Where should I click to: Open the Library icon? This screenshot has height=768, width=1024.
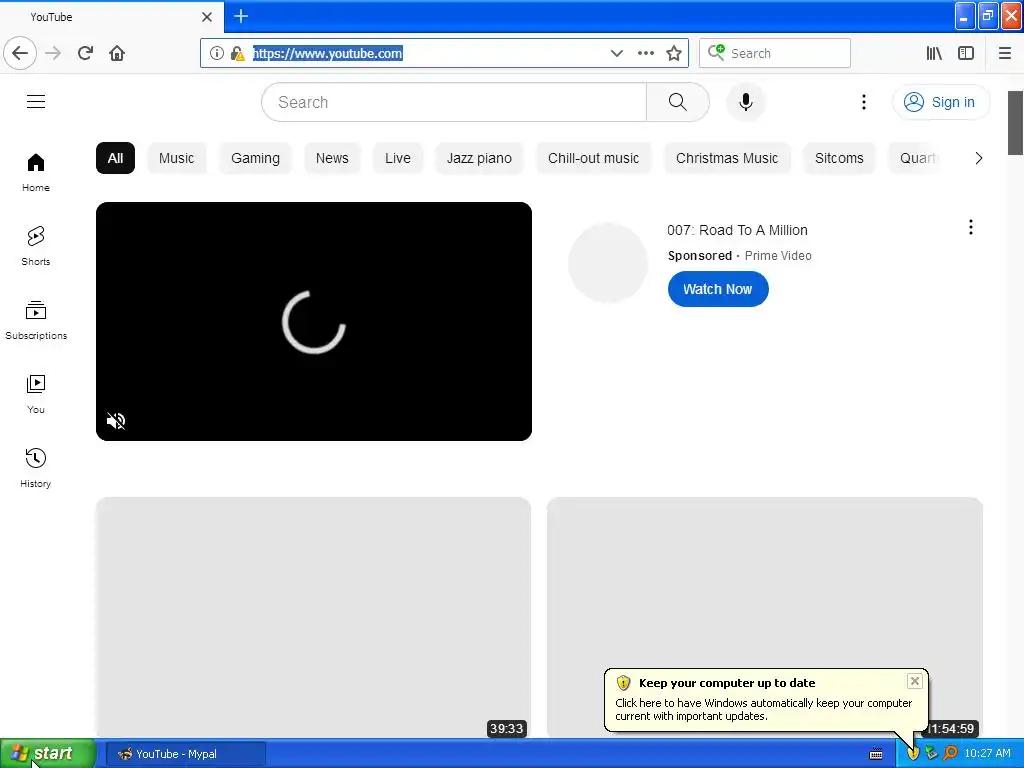click(x=934, y=53)
